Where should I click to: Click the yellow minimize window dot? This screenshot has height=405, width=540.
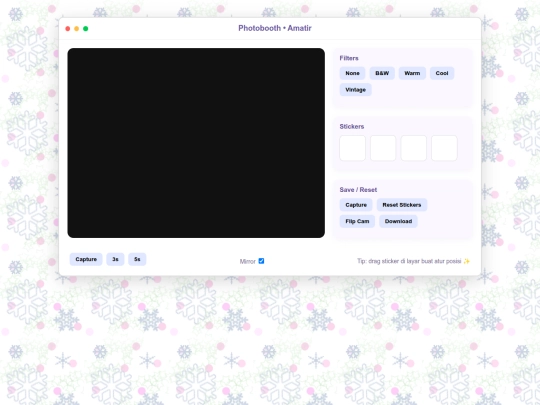77,29
